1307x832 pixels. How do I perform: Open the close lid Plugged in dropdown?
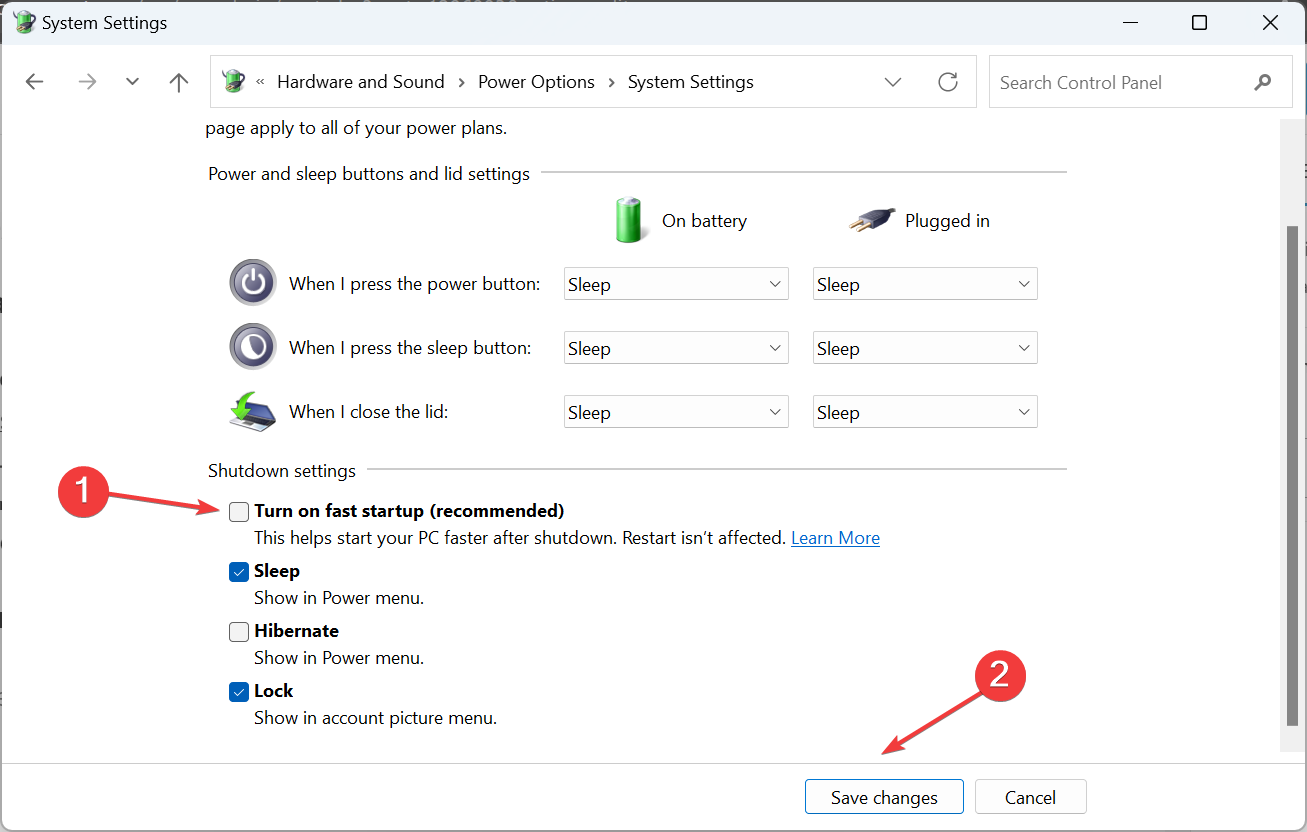pyautogui.click(x=925, y=412)
